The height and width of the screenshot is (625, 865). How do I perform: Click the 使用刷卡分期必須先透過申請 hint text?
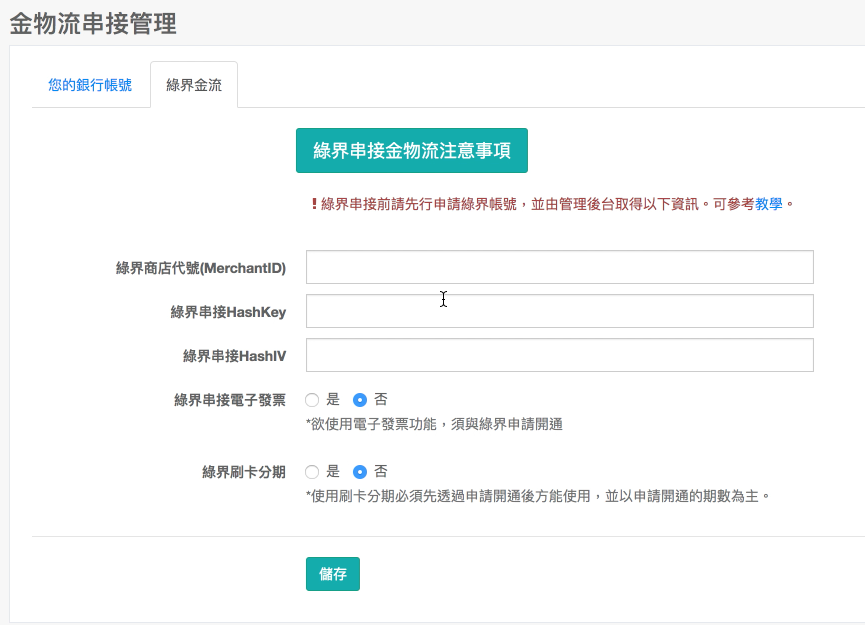coord(538,496)
